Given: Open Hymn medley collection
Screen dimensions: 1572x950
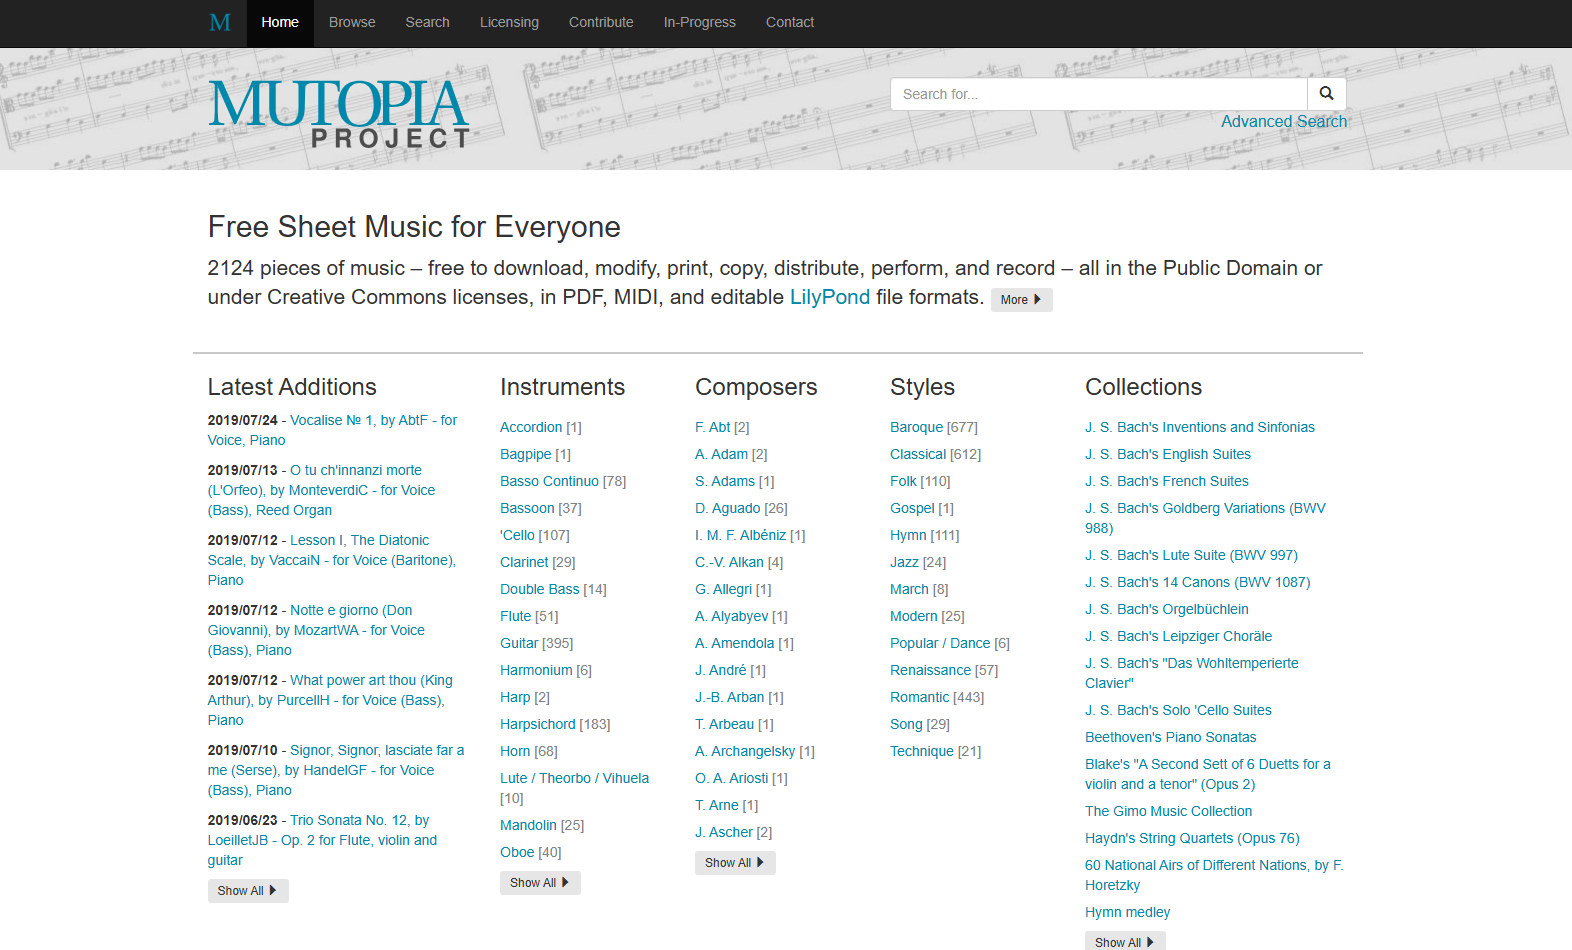Looking at the screenshot, I should point(1127,912).
